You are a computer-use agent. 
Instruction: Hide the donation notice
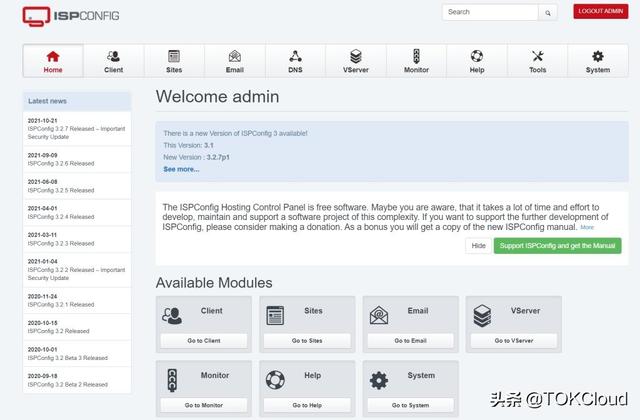479,246
